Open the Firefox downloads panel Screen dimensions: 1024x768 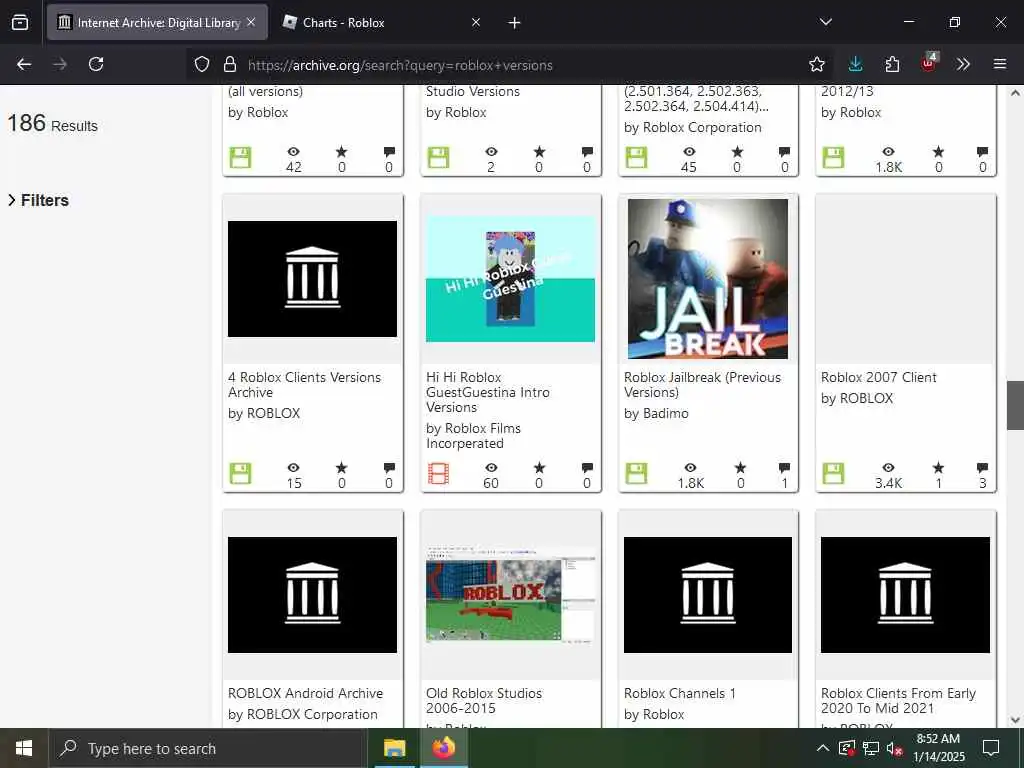click(x=855, y=64)
